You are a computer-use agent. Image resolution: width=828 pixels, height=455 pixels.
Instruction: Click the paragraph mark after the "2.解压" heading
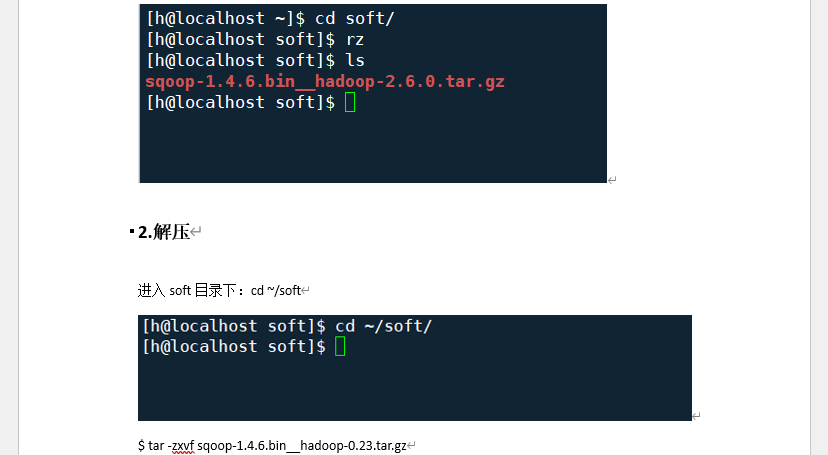coord(197,232)
